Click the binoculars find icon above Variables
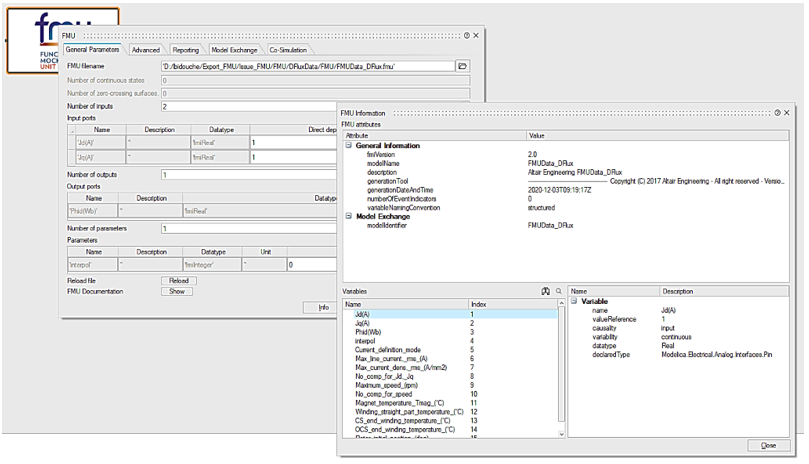The image size is (809, 464). (546, 291)
